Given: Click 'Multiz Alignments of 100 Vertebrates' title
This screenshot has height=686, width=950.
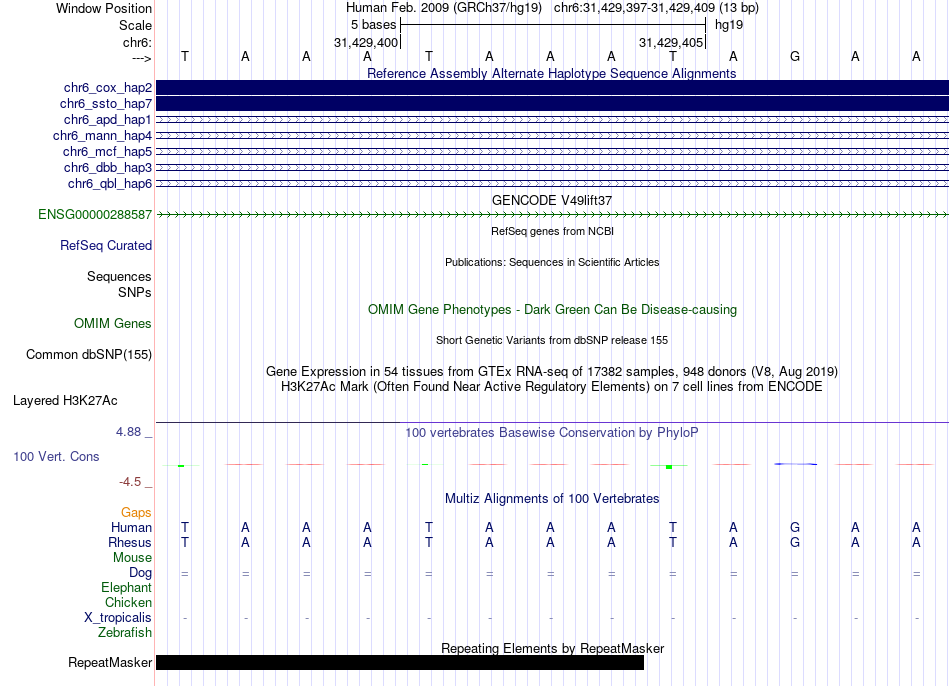Looking at the screenshot, I should coord(552,498).
